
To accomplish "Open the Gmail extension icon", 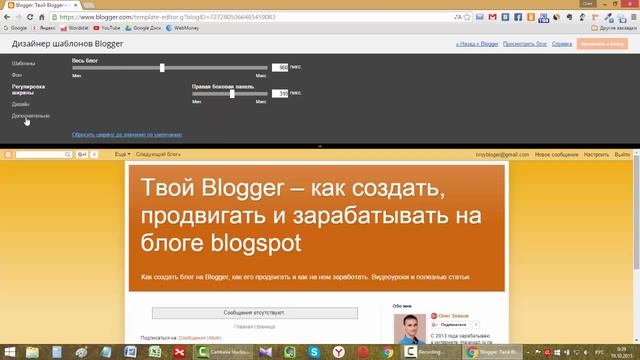I will (x=492, y=17).
